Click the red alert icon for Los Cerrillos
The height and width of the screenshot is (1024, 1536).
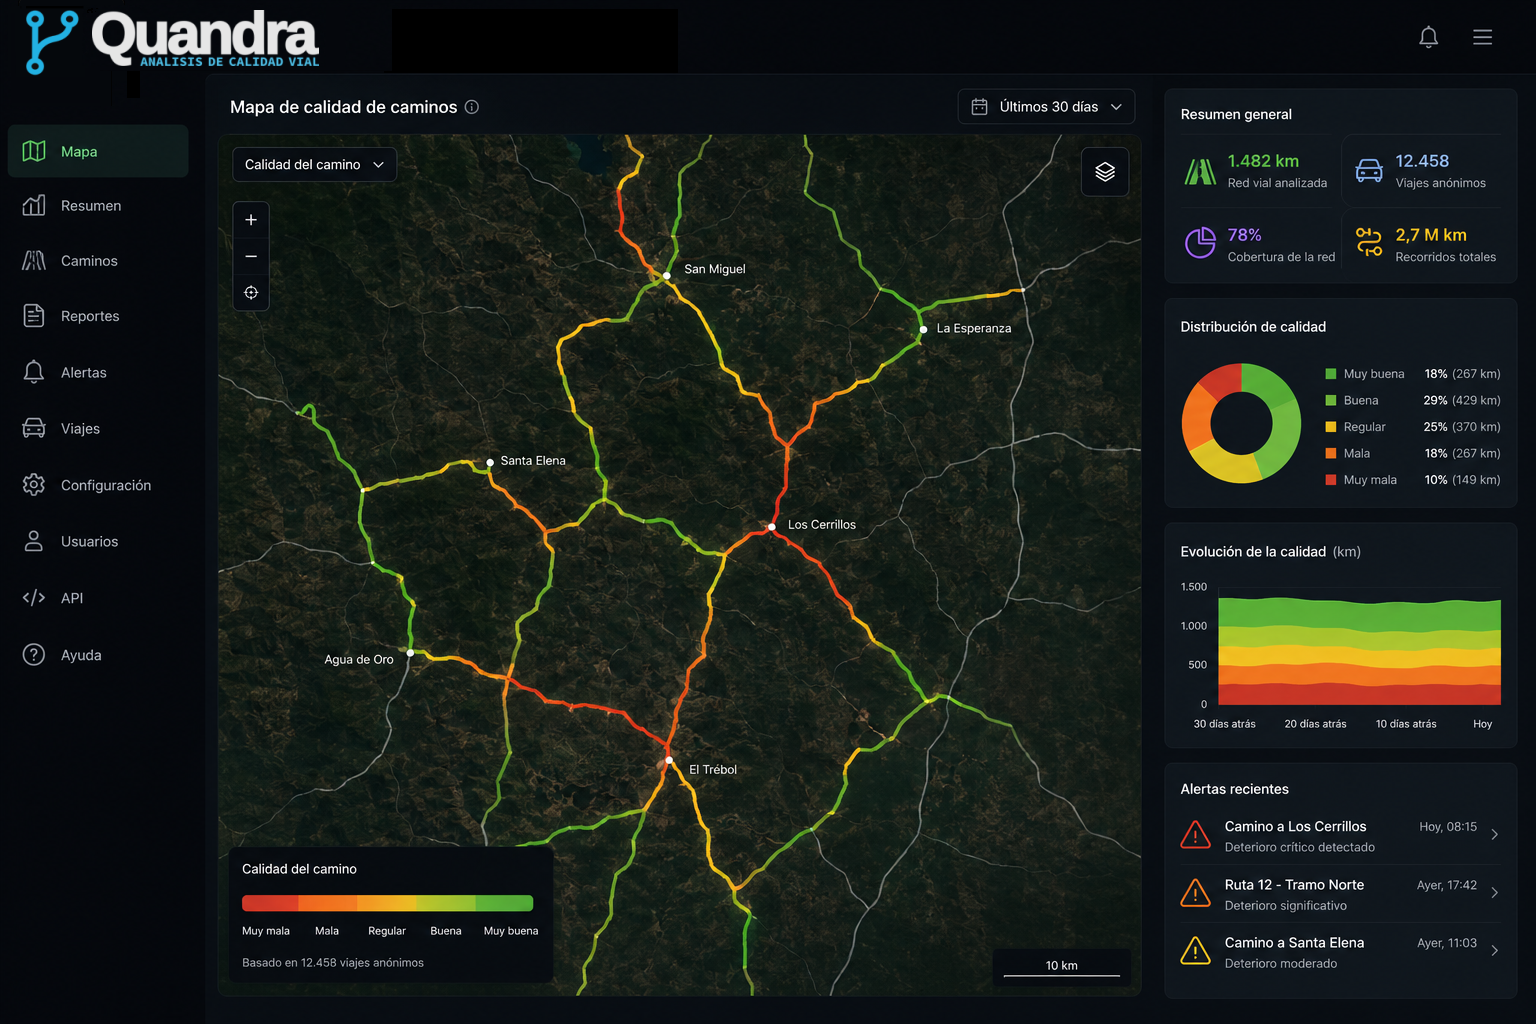click(1195, 834)
